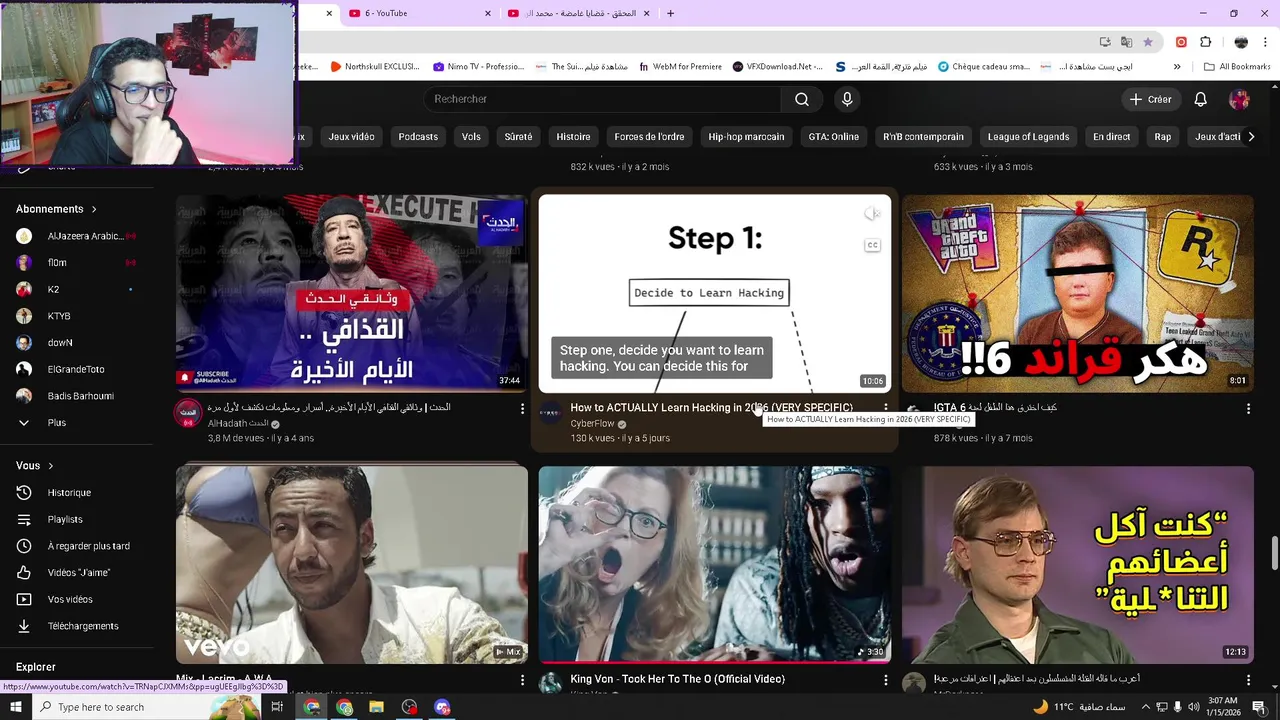Open Task View on taskbar
1280x720 pixels.
[x=277, y=707]
